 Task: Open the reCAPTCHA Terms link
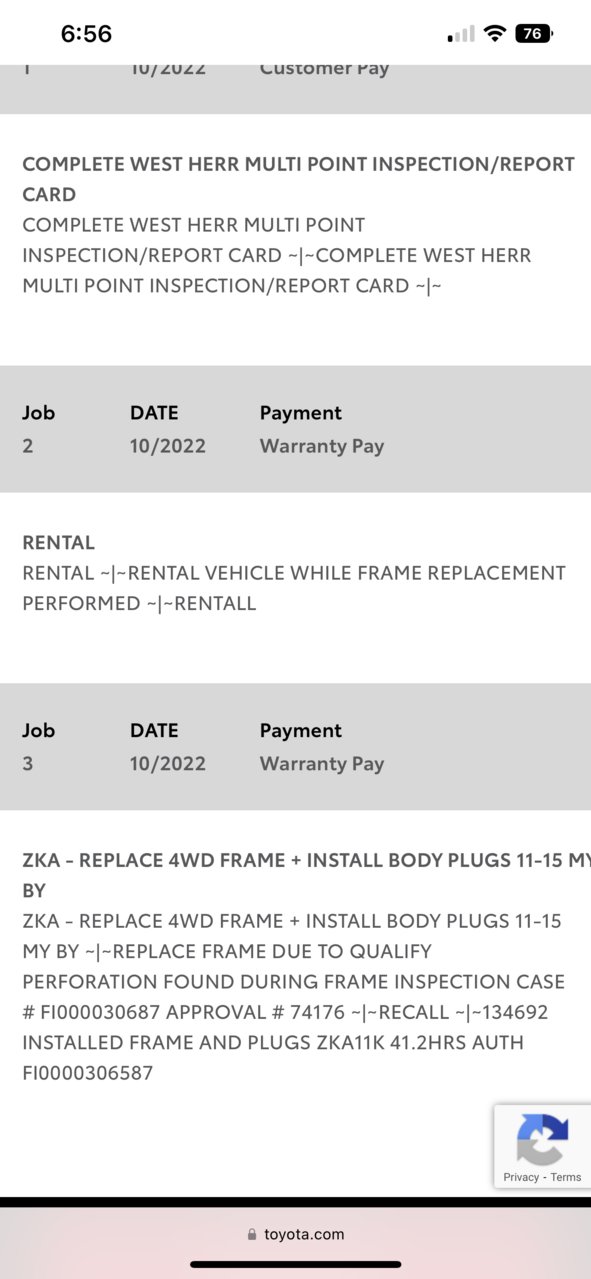(565, 1177)
